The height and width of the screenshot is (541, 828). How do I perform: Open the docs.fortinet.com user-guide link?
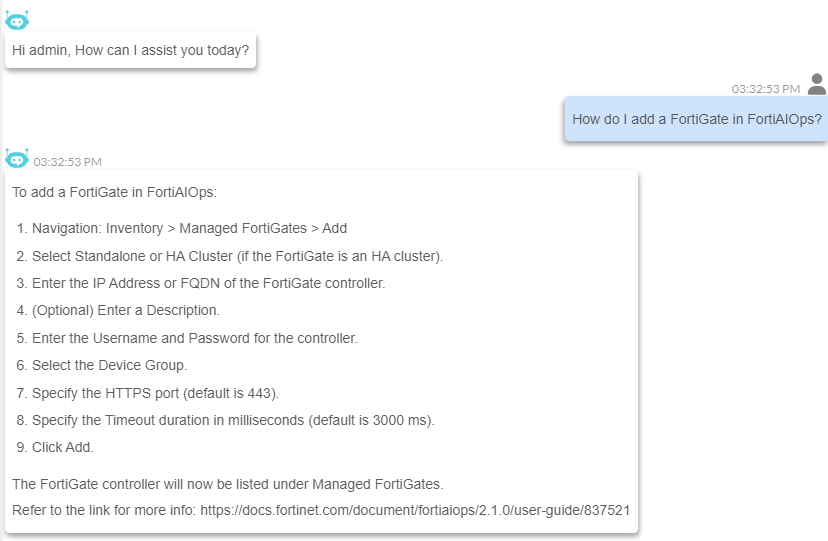coord(415,511)
